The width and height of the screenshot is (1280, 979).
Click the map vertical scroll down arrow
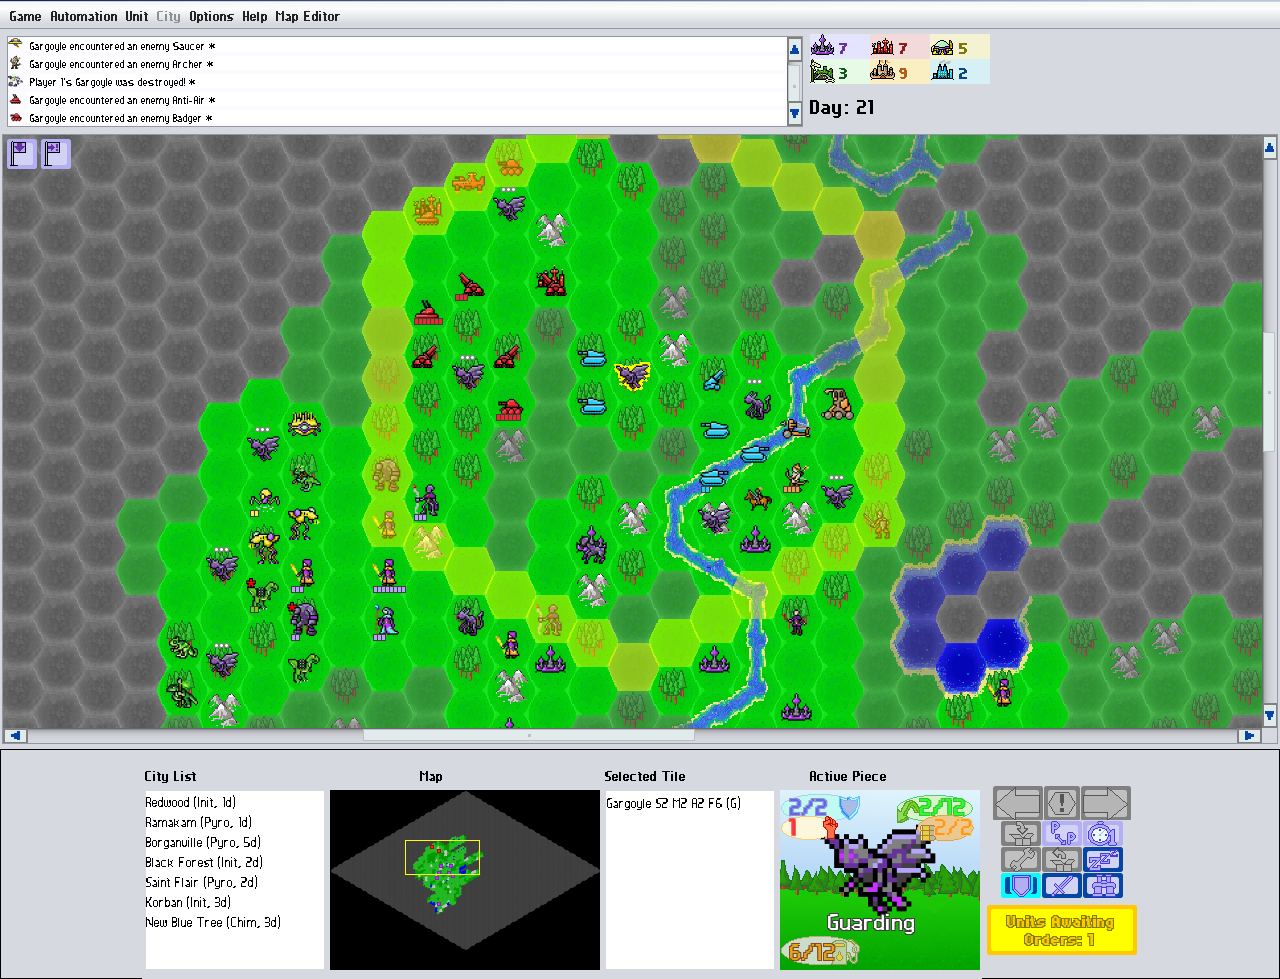[1270, 714]
